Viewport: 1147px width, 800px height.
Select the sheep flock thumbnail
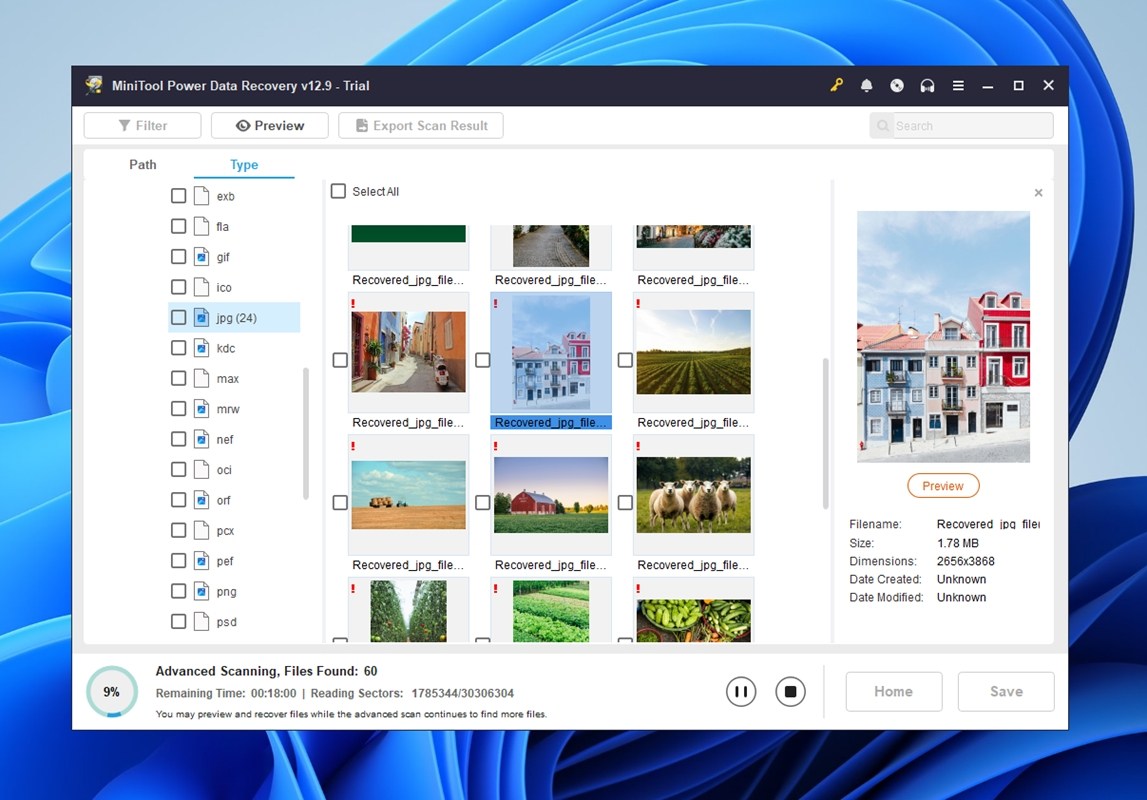pyautogui.click(x=693, y=495)
